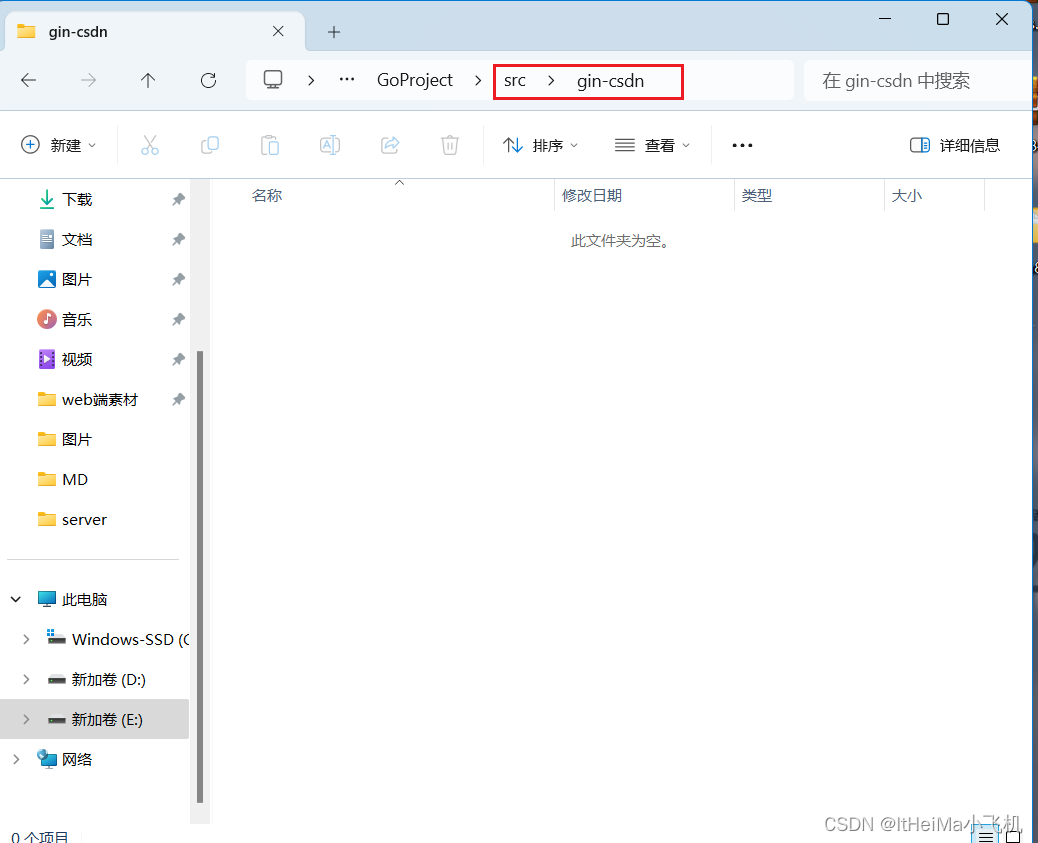Open a new File Explorer tab
Image resolution: width=1038 pixels, height=843 pixels.
(333, 31)
